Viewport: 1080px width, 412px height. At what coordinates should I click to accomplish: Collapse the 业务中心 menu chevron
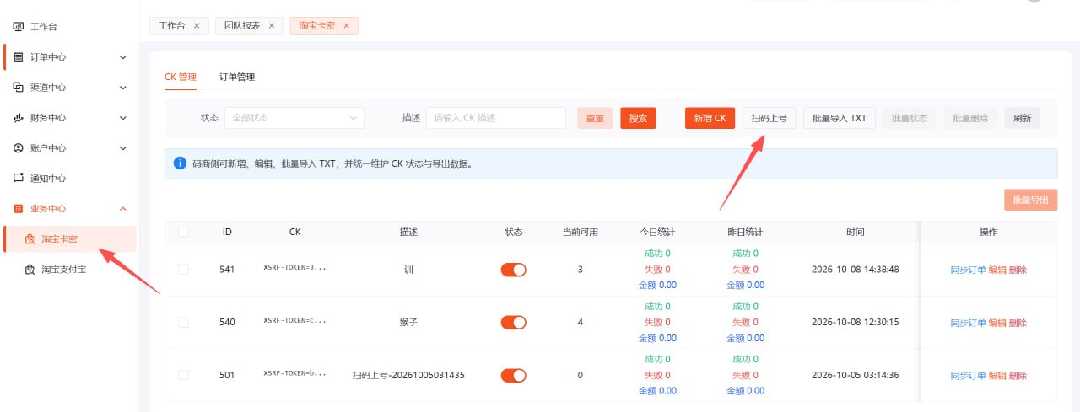[x=123, y=208]
